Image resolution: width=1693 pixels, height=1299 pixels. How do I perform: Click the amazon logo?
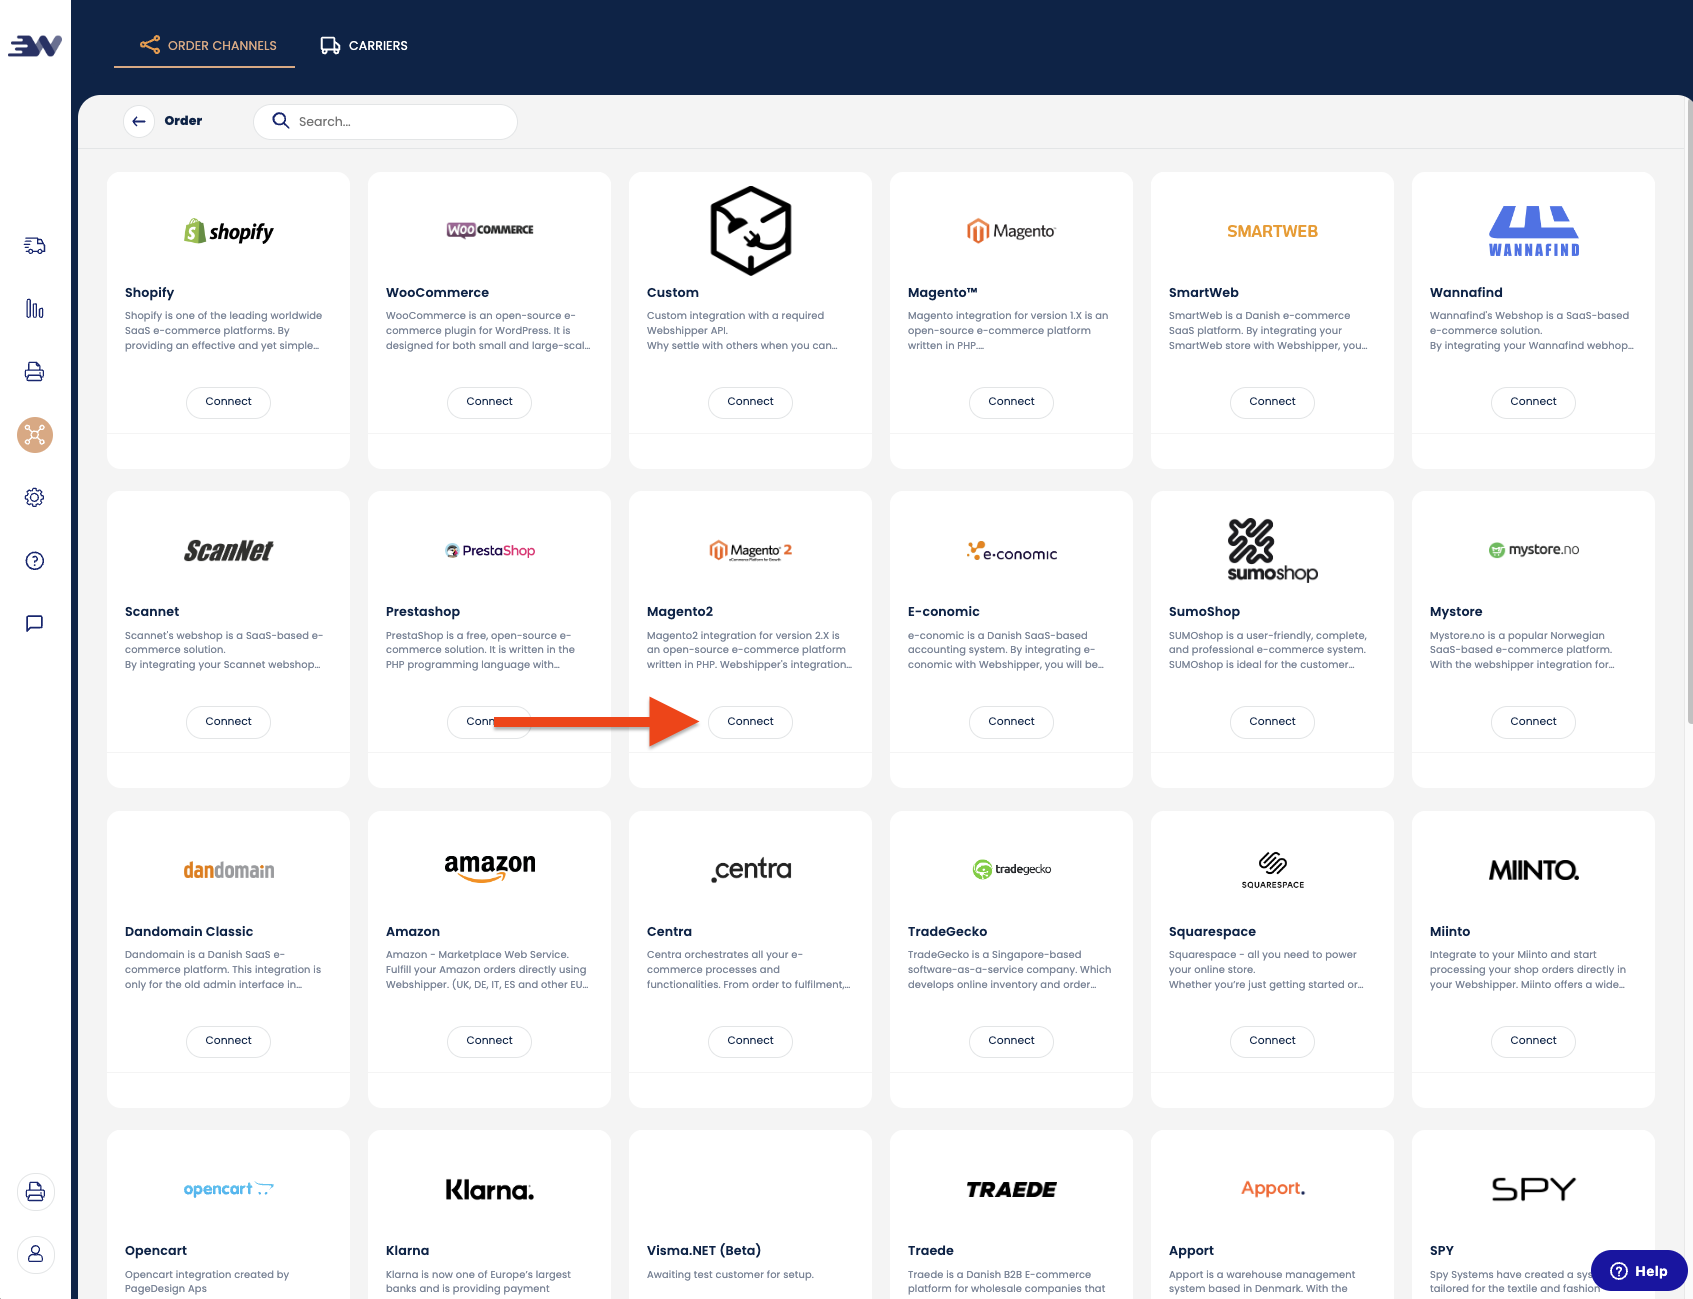[489, 868]
